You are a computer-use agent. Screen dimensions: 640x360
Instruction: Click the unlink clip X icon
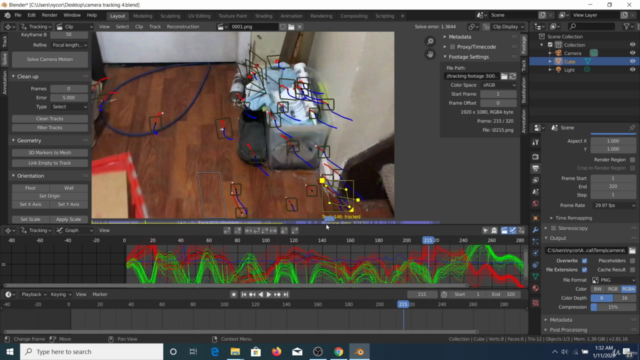point(300,27)
